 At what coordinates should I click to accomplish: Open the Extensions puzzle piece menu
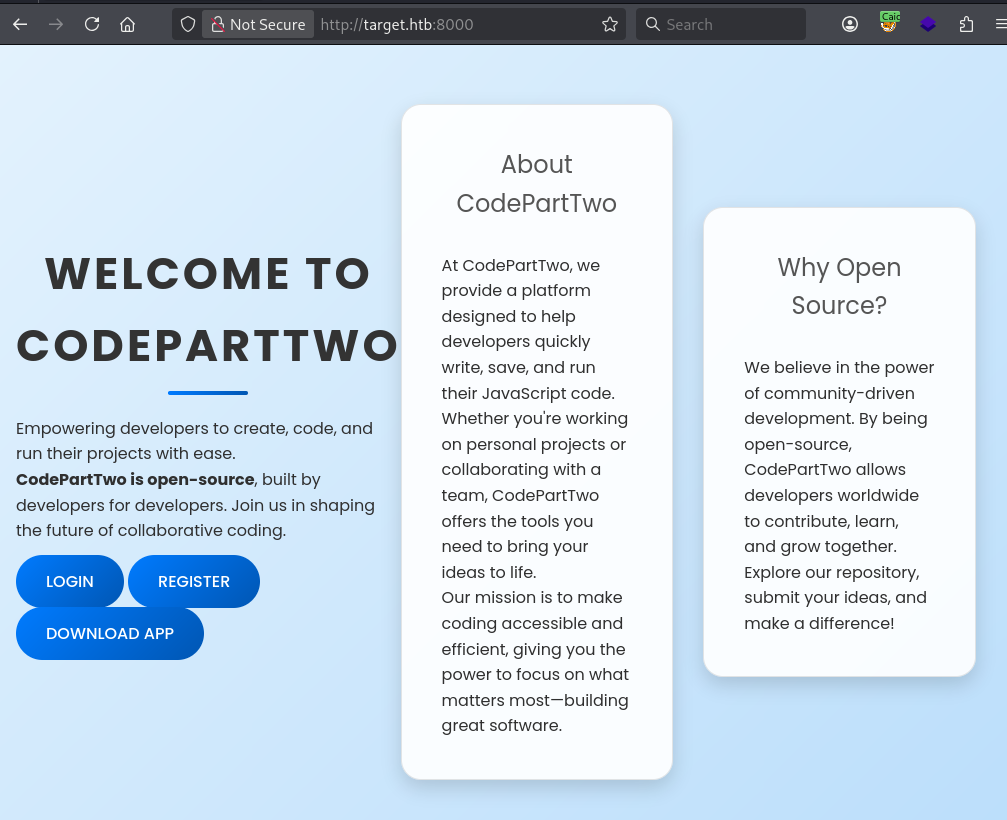tap(966, 24)
